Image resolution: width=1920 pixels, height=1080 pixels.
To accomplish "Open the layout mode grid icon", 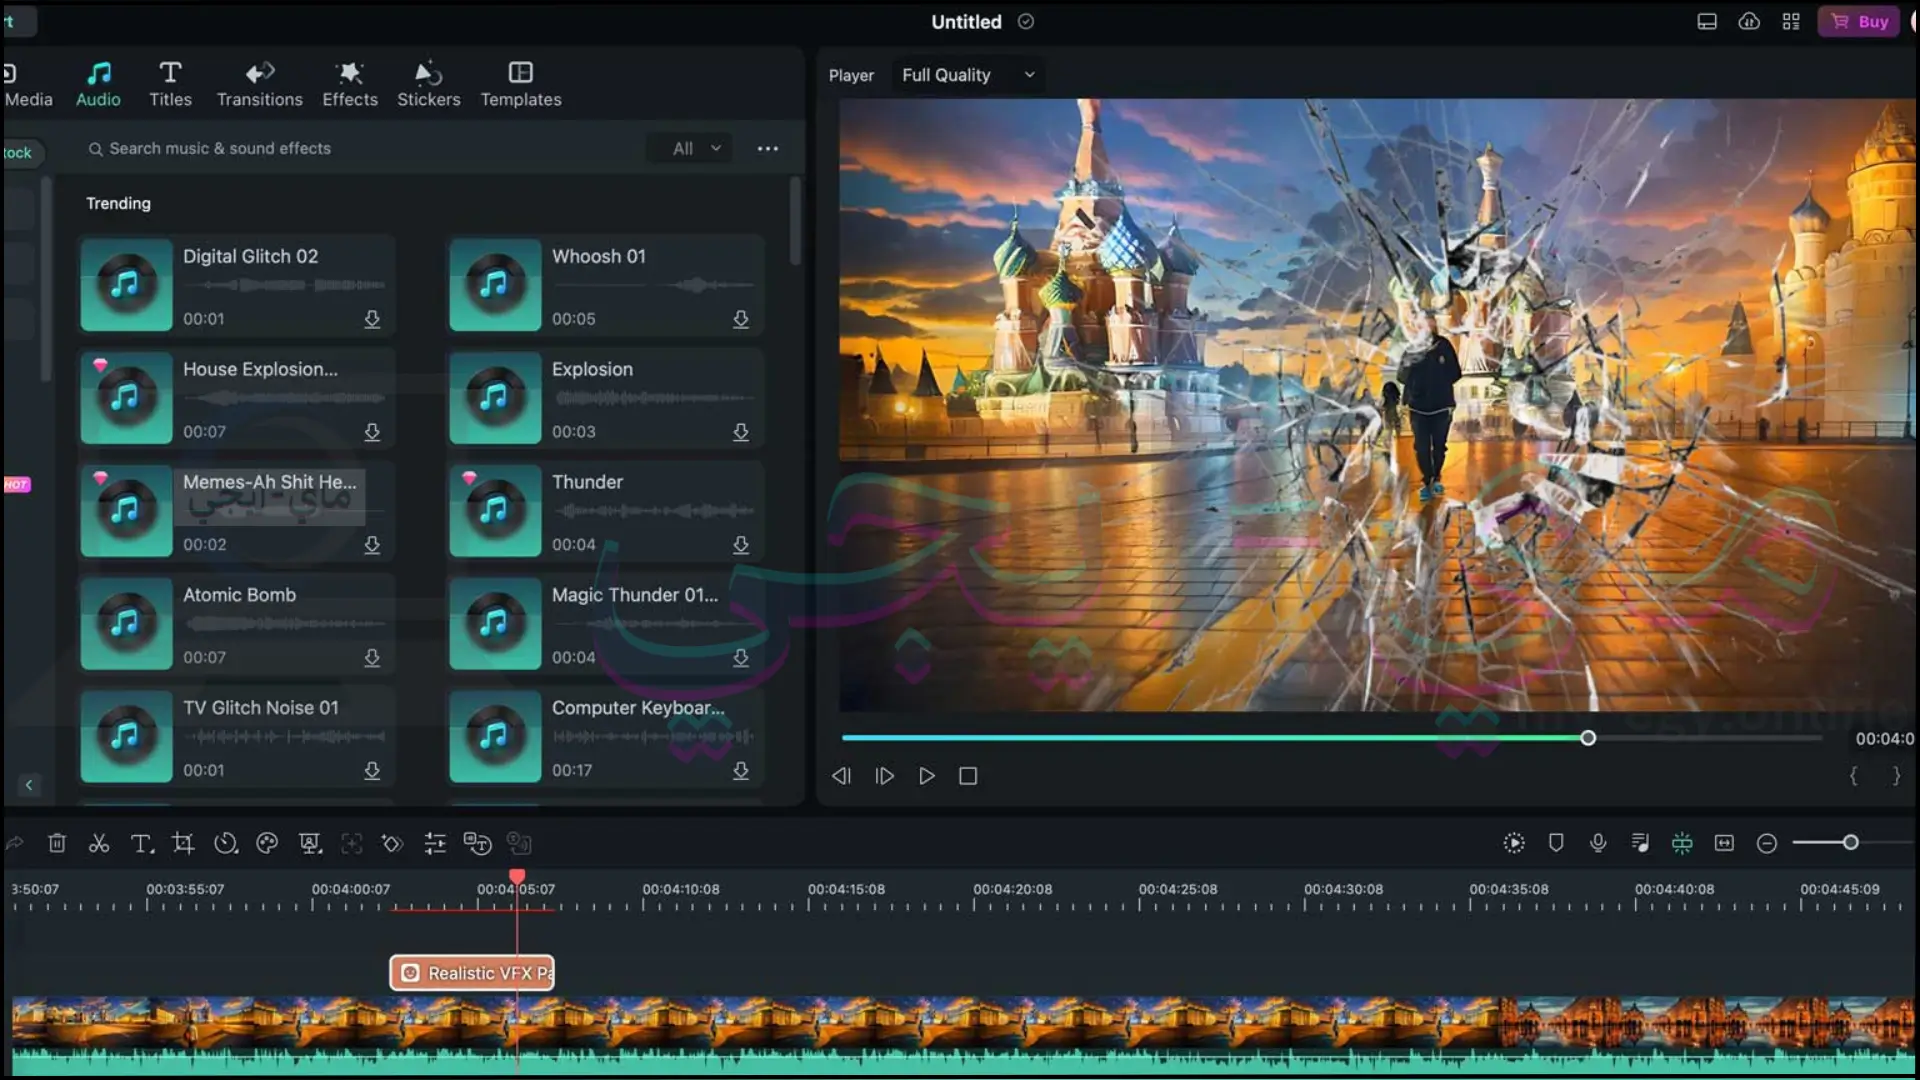I will coord(1791,21).
